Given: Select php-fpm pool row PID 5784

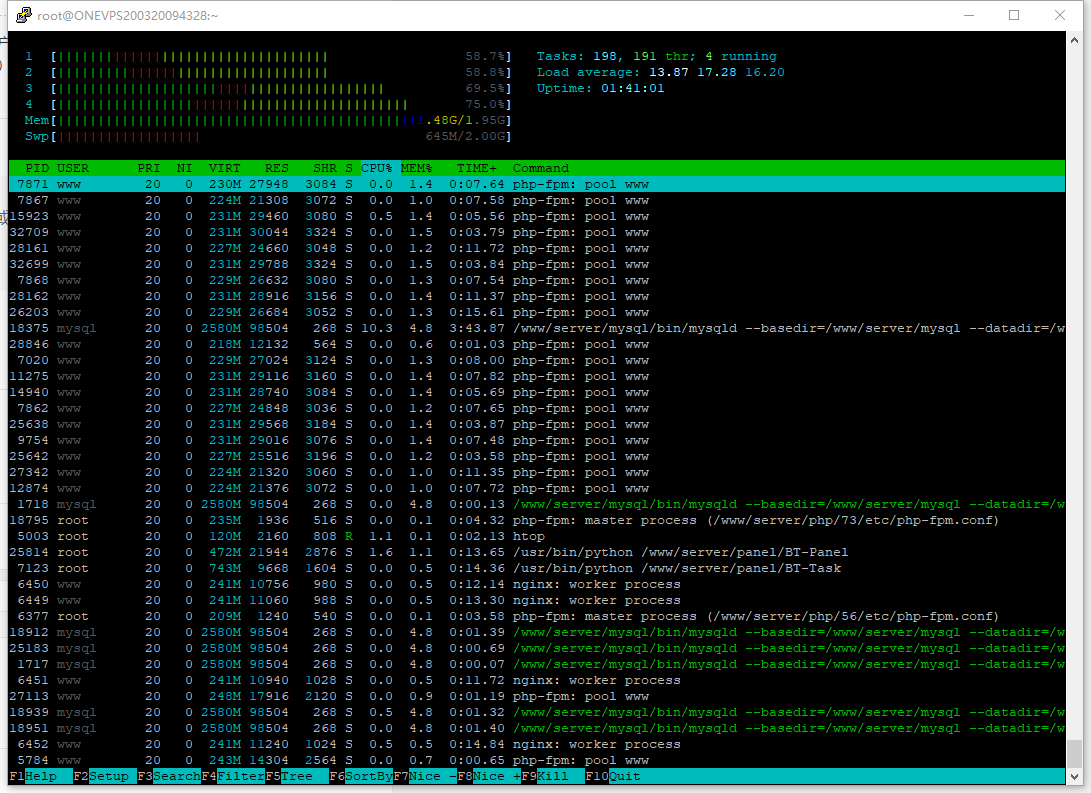Looking at the screenshot, I should [x=536, y=760].
